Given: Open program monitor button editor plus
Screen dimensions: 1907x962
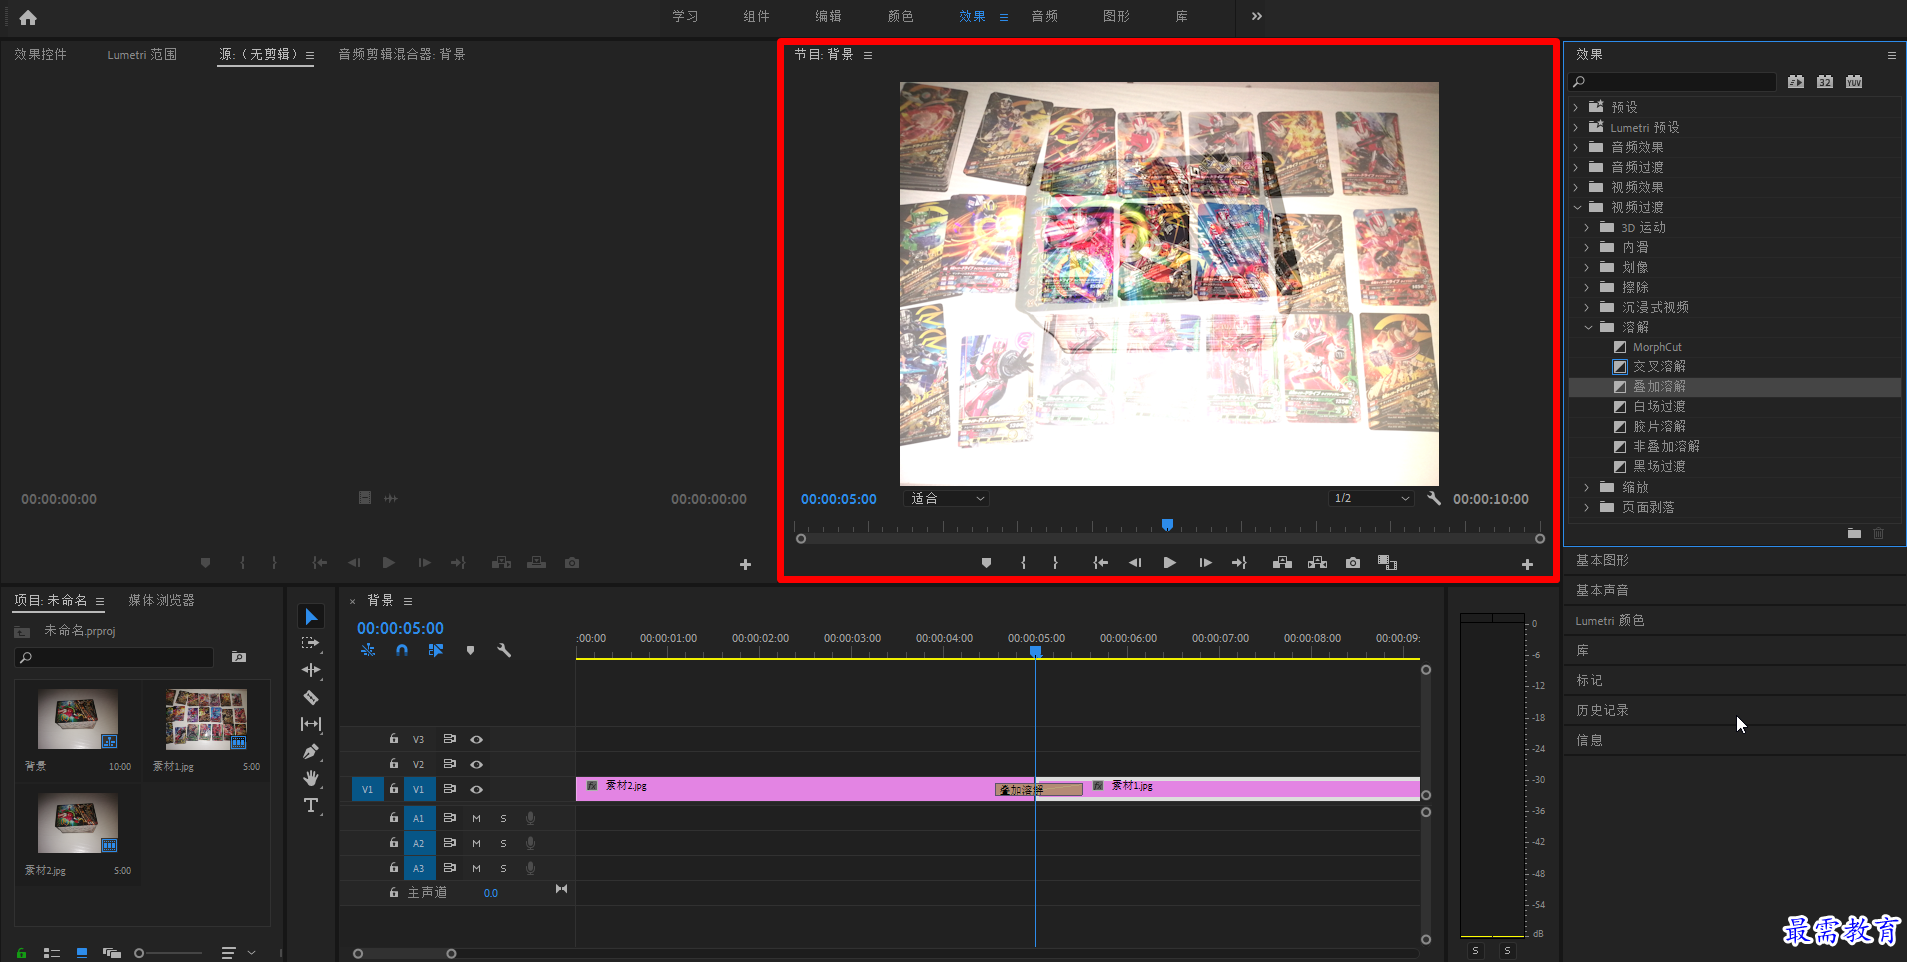Looking at the screenshot, I should (x=1527, y=565).
